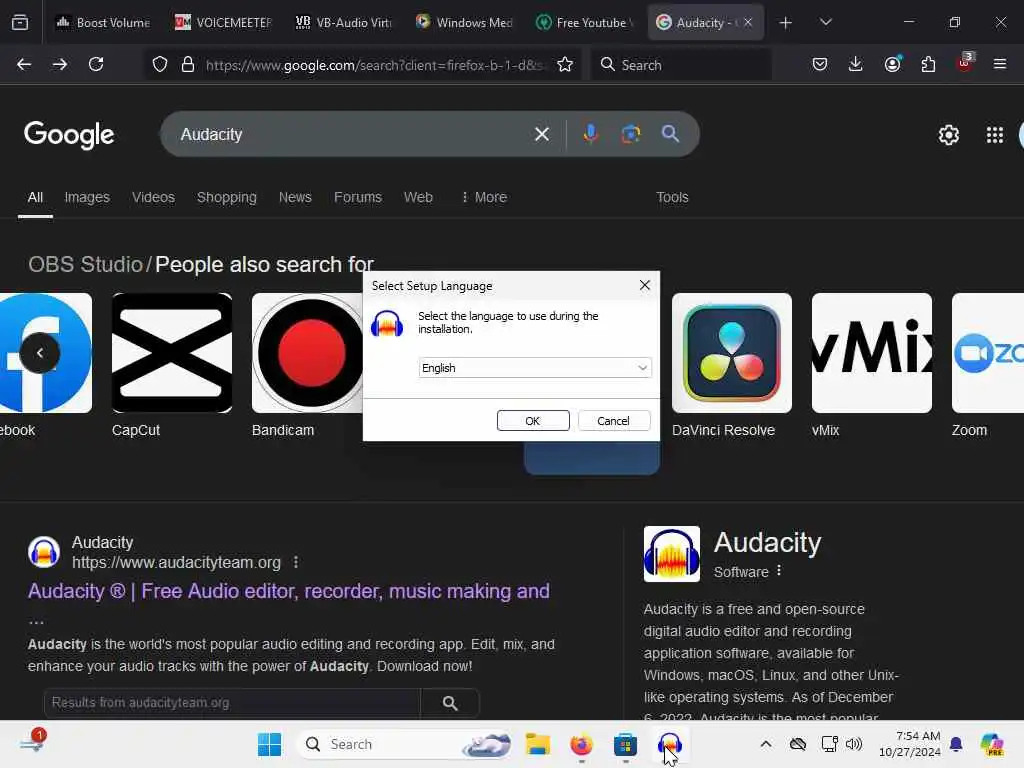Open Audacity free audio editor result

(289, 591)
